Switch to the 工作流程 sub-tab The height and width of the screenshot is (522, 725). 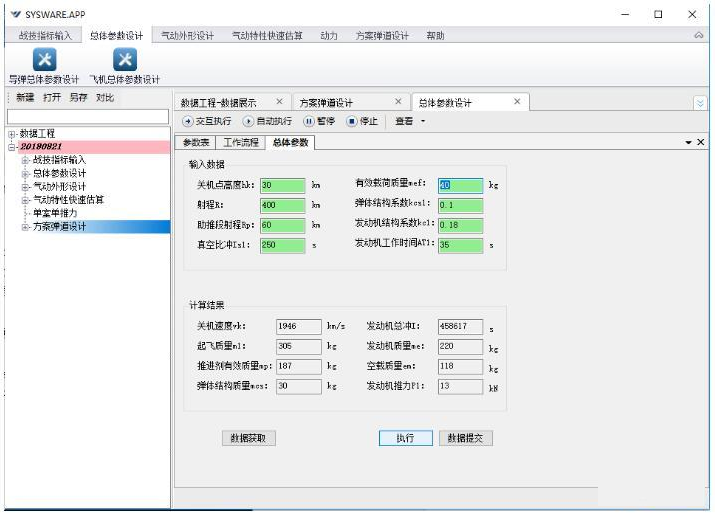[241, 142]
